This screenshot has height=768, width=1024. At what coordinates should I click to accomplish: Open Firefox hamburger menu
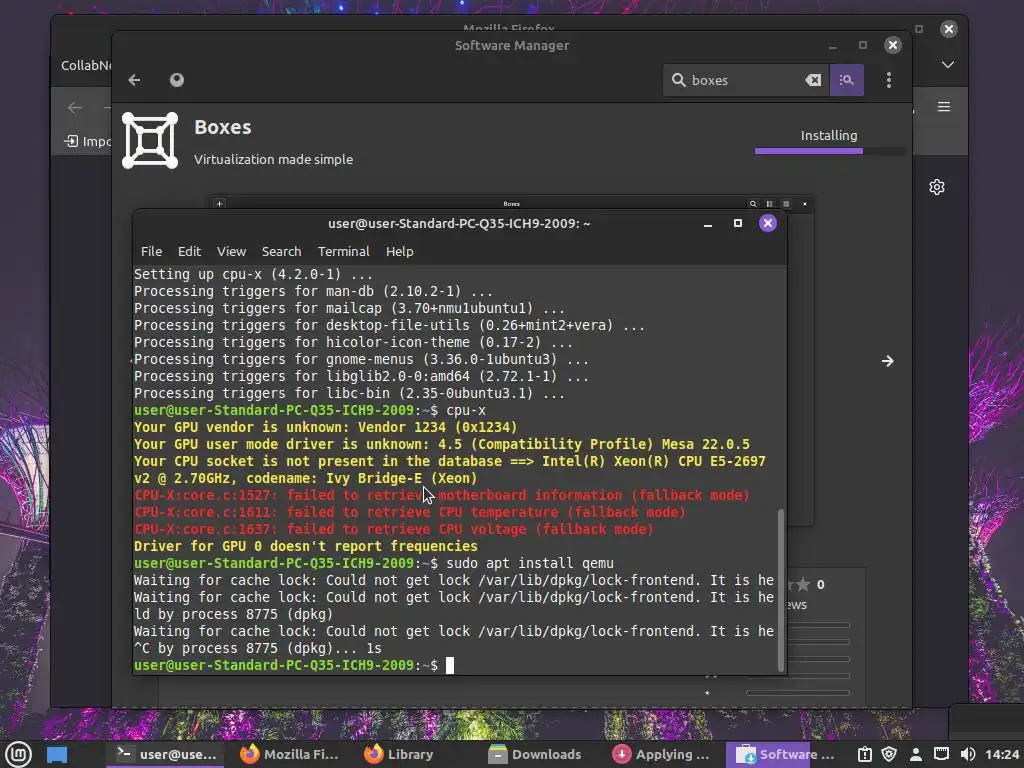click(944, 106)
